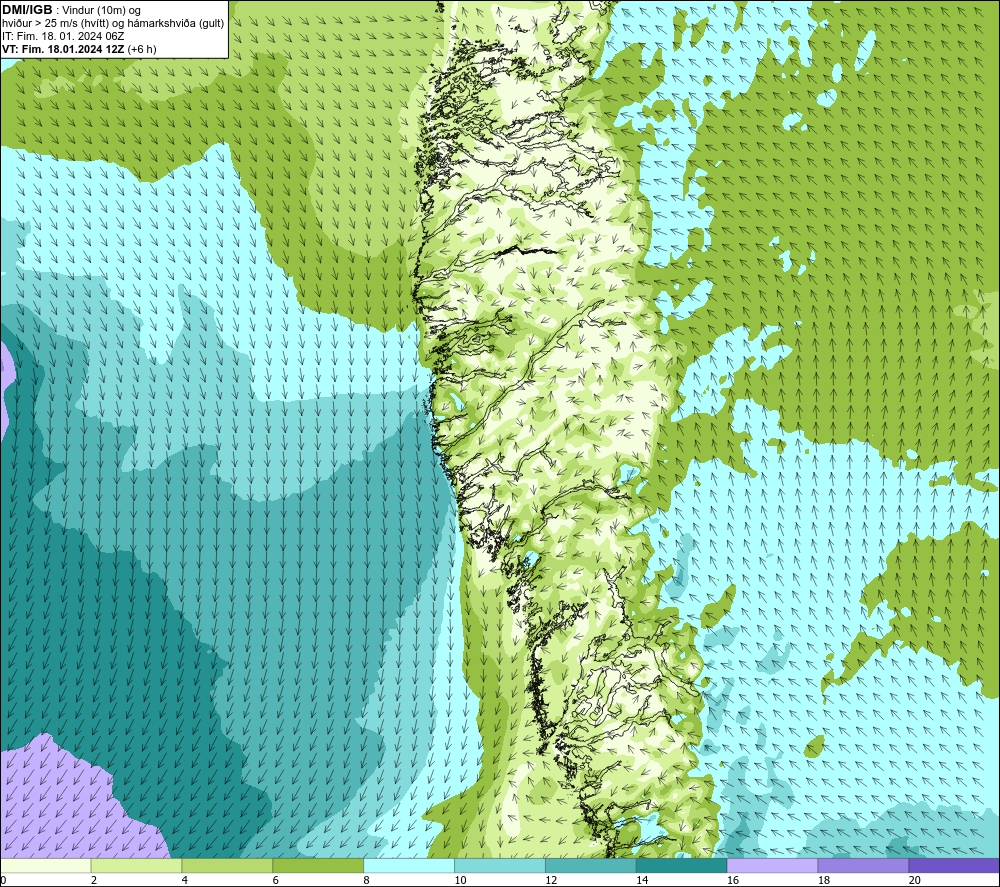Click the '2' label on the wind scale

(94, 881)
